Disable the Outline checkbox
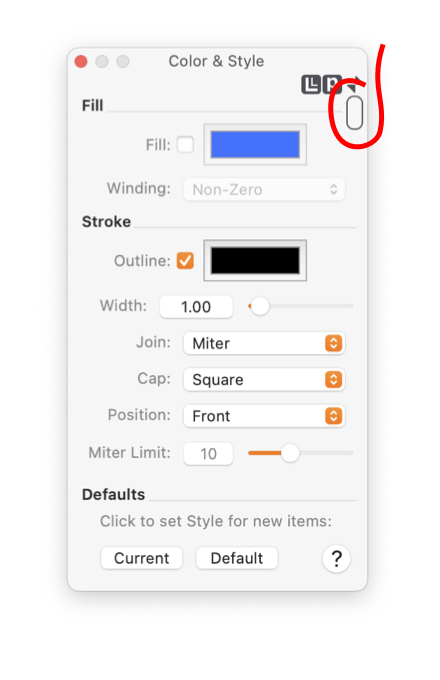Viewport: 440px width, 680px height. (185, 261)
